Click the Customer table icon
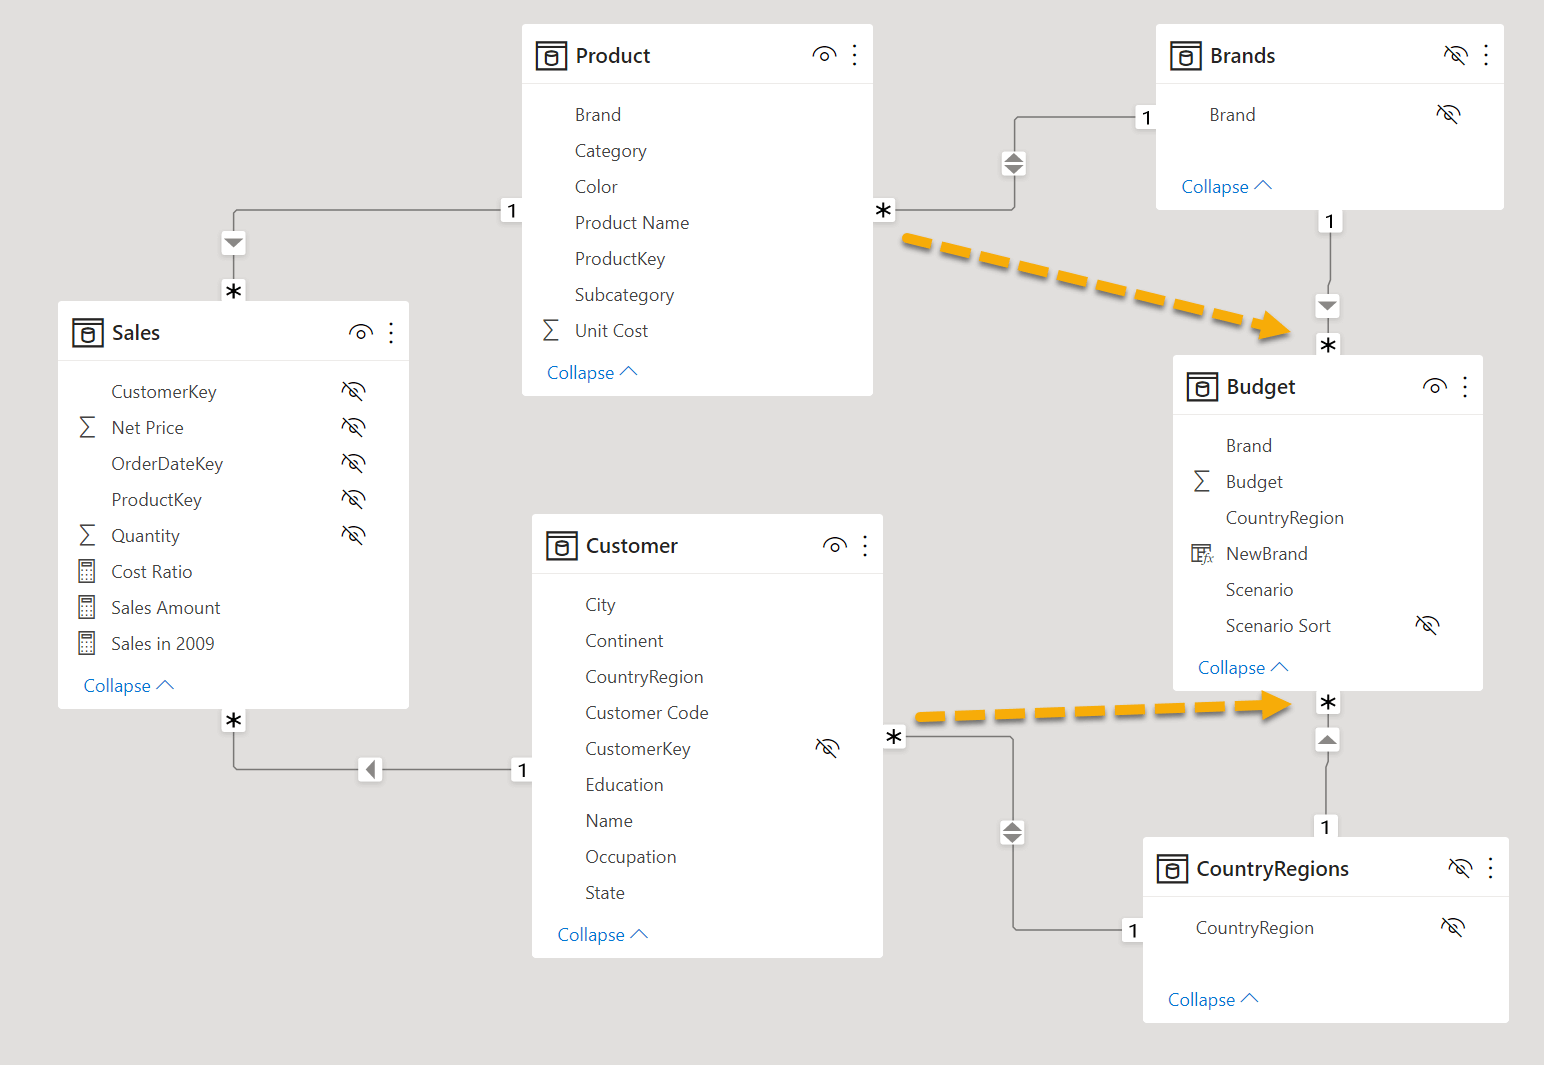 [x=562, y=546]
